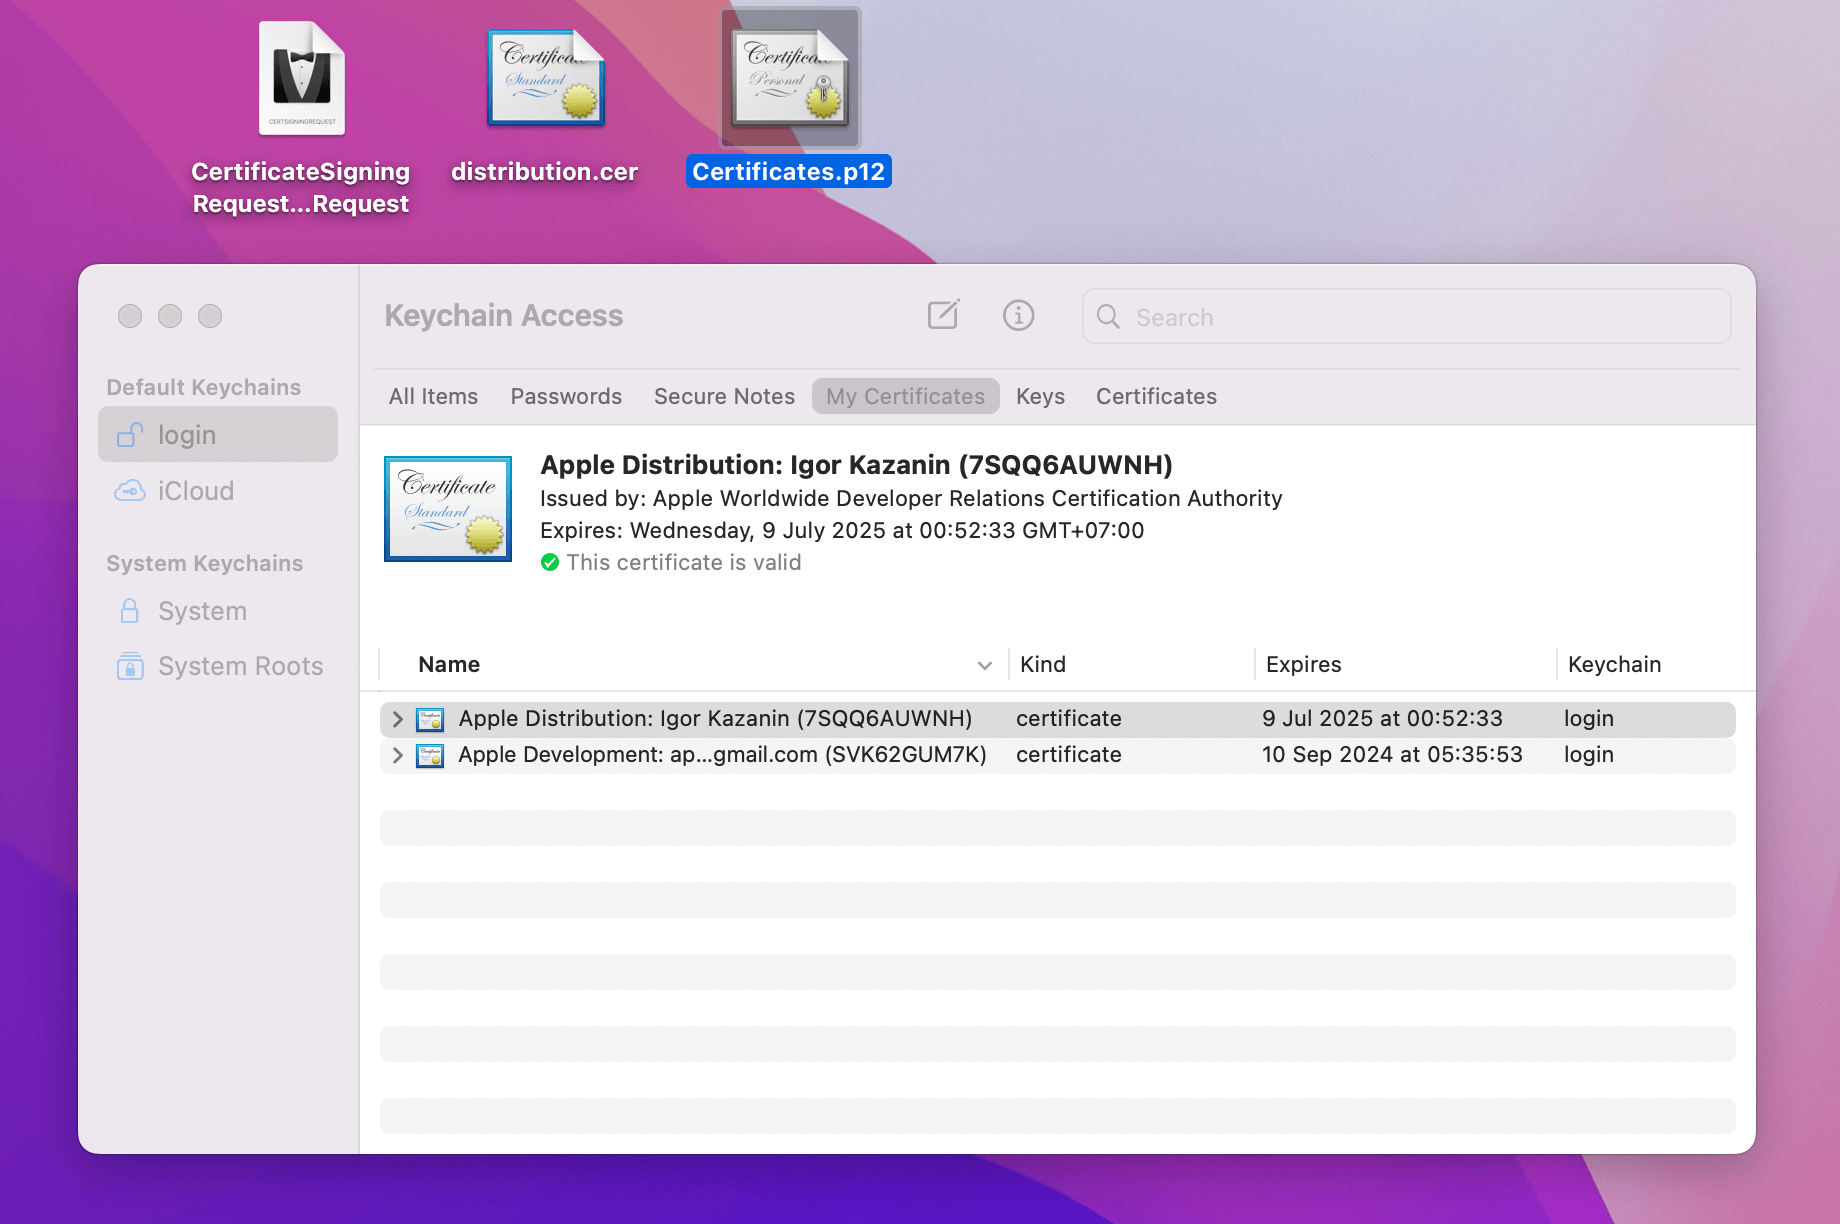Viewport: 1840px width, 1224px height.
Task: Open the info inspector icon
Action: click(1018, 315)
